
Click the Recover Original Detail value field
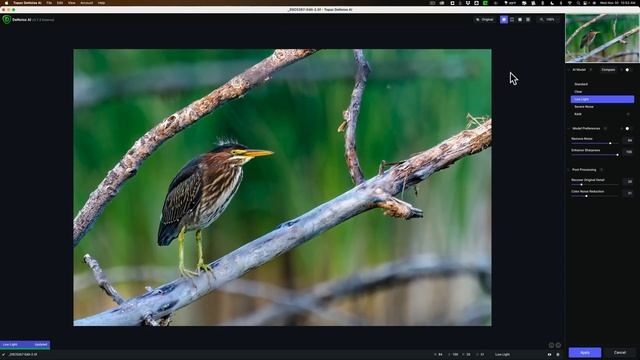629,182
